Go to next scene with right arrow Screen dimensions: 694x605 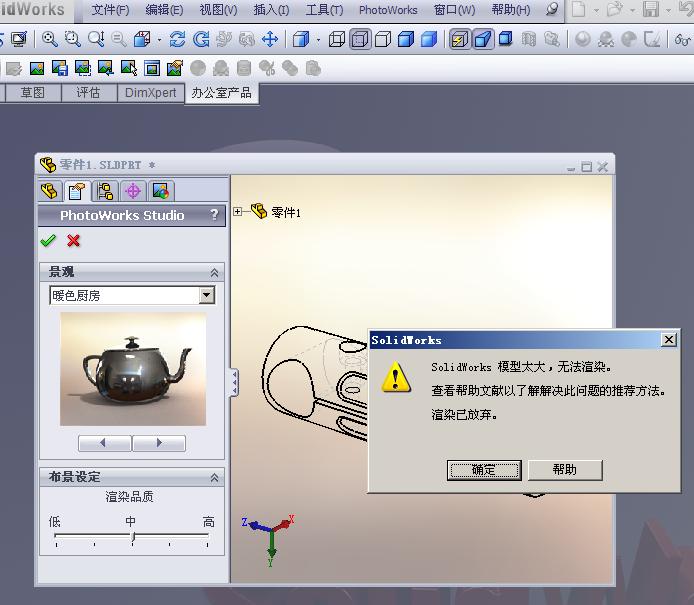click(159, 443)
